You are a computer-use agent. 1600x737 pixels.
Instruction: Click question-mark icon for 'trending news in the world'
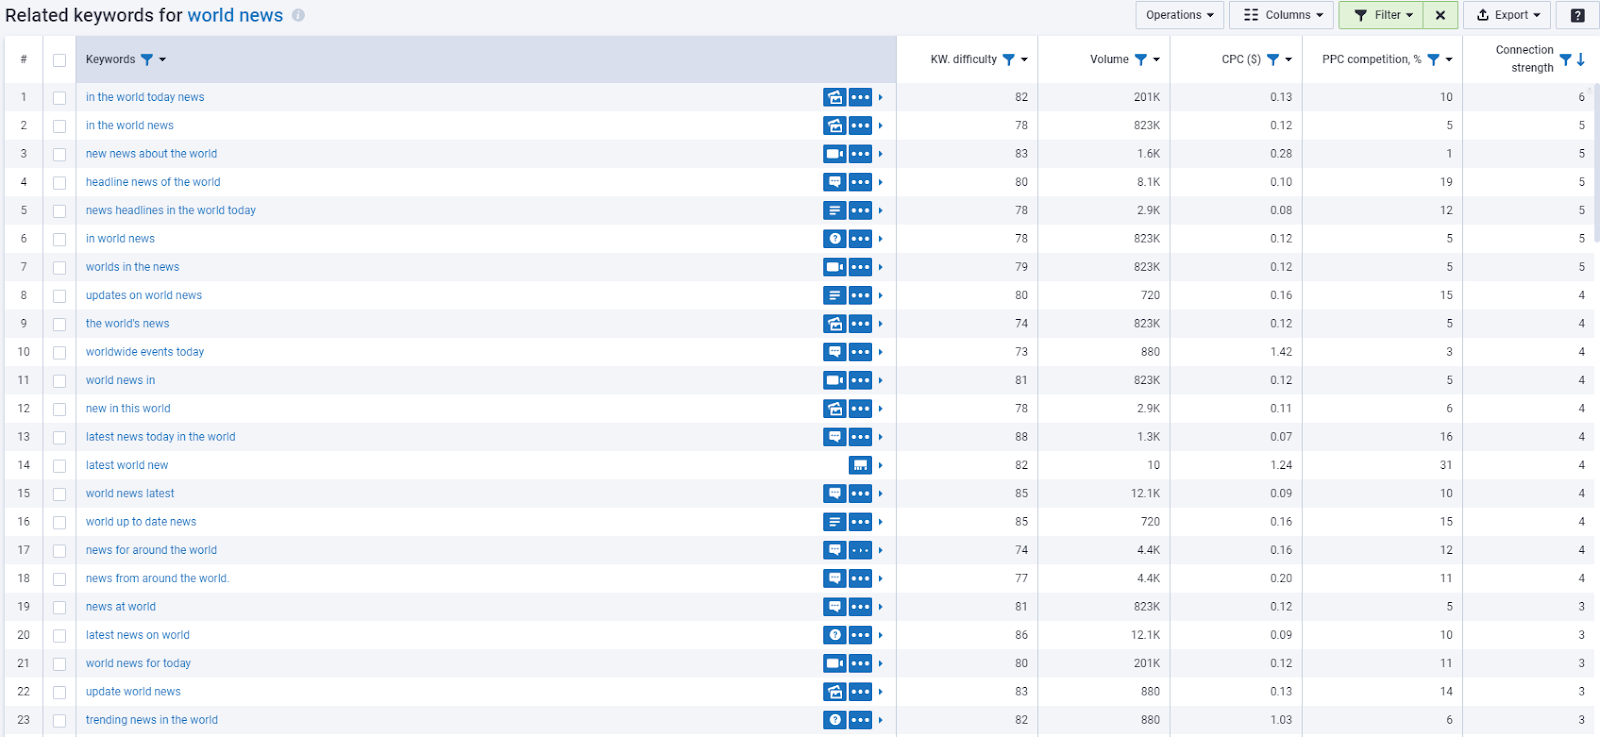[835, 720]
